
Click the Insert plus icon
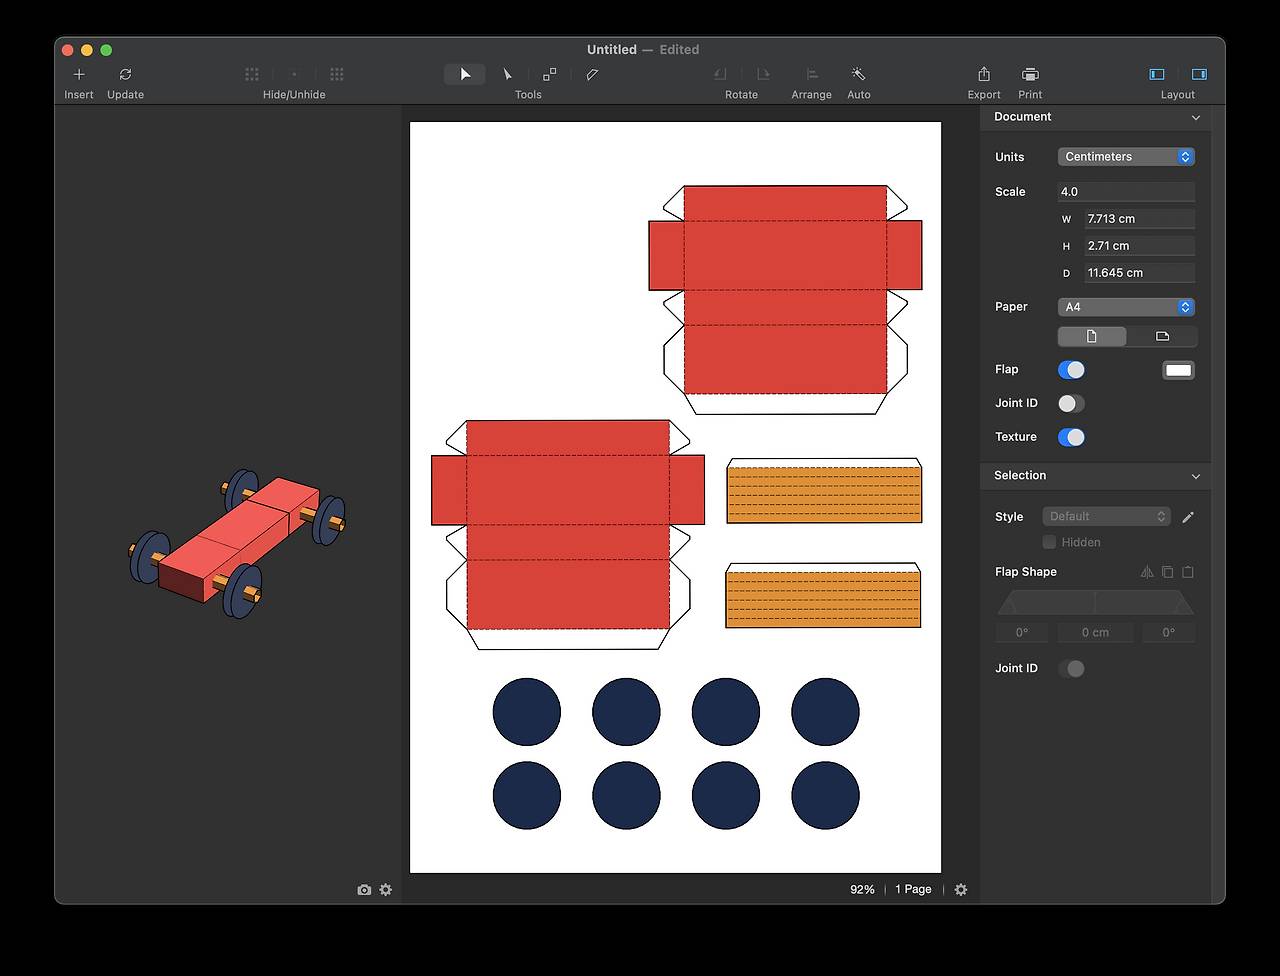[x=79, y=75]
